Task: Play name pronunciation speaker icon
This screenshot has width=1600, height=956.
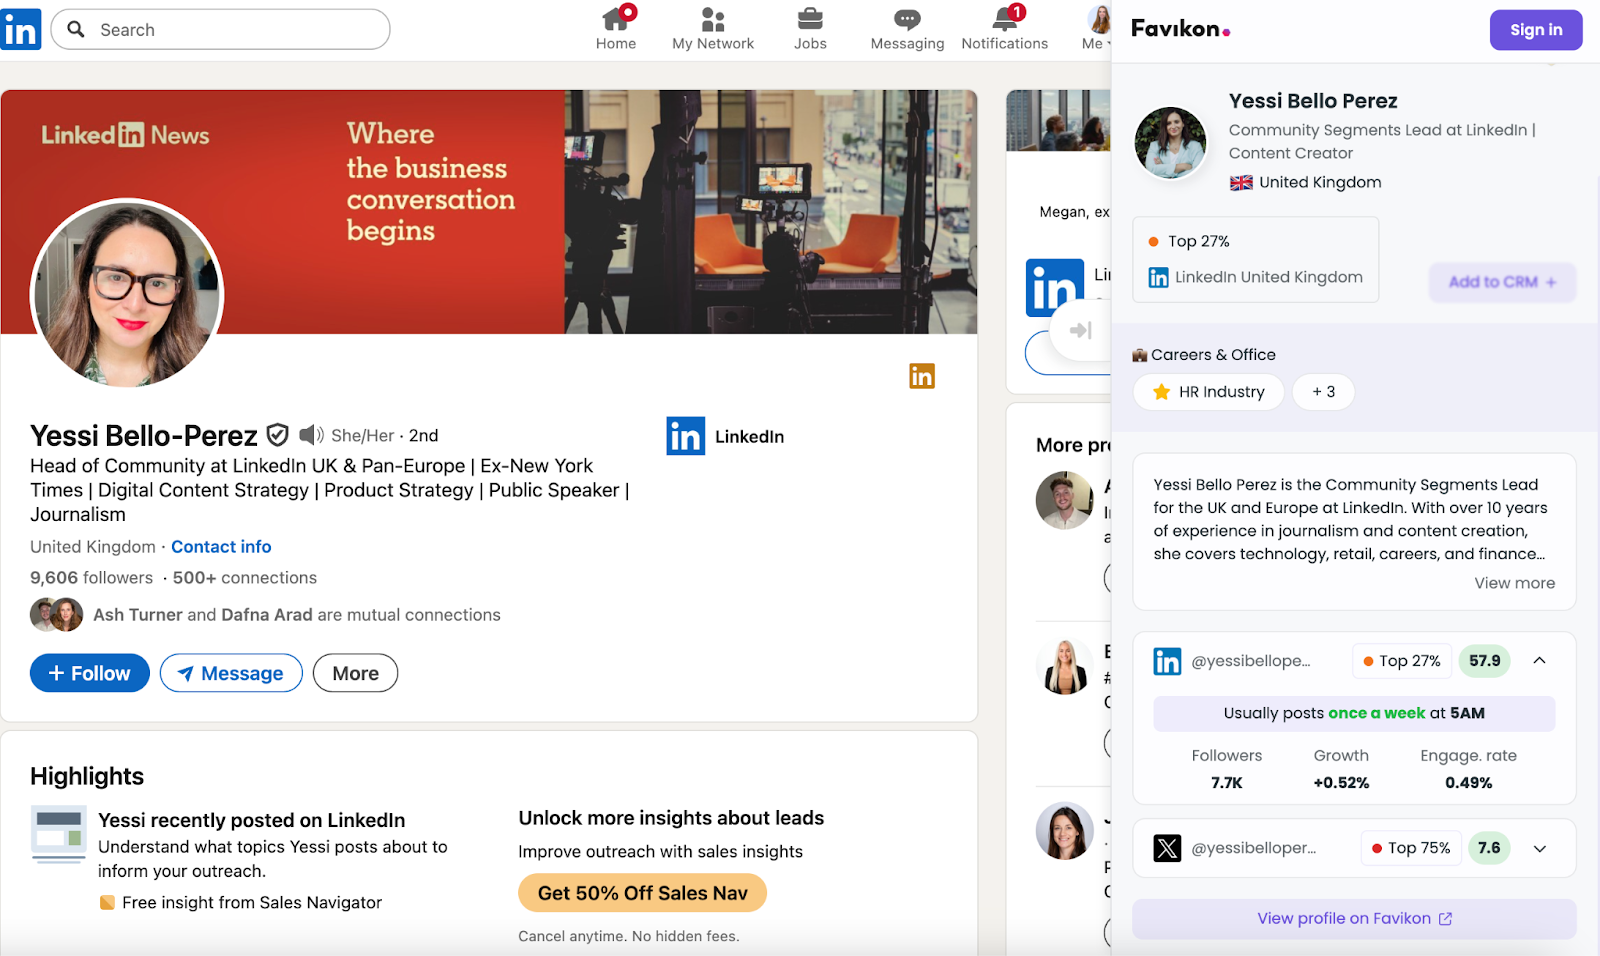Action: pyautogui.click(x=311, y=434)
